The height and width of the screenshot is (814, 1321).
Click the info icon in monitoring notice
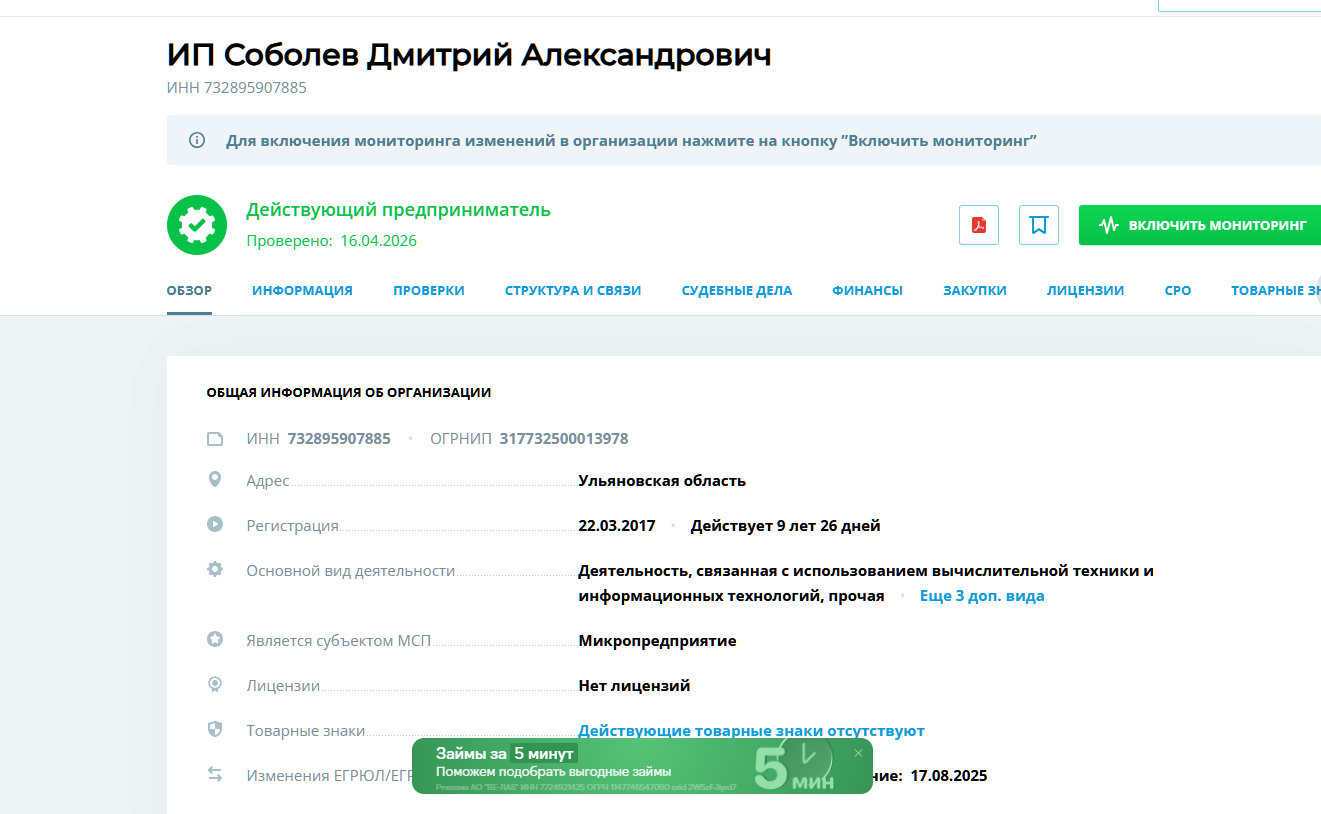click(x=197, y=140)
